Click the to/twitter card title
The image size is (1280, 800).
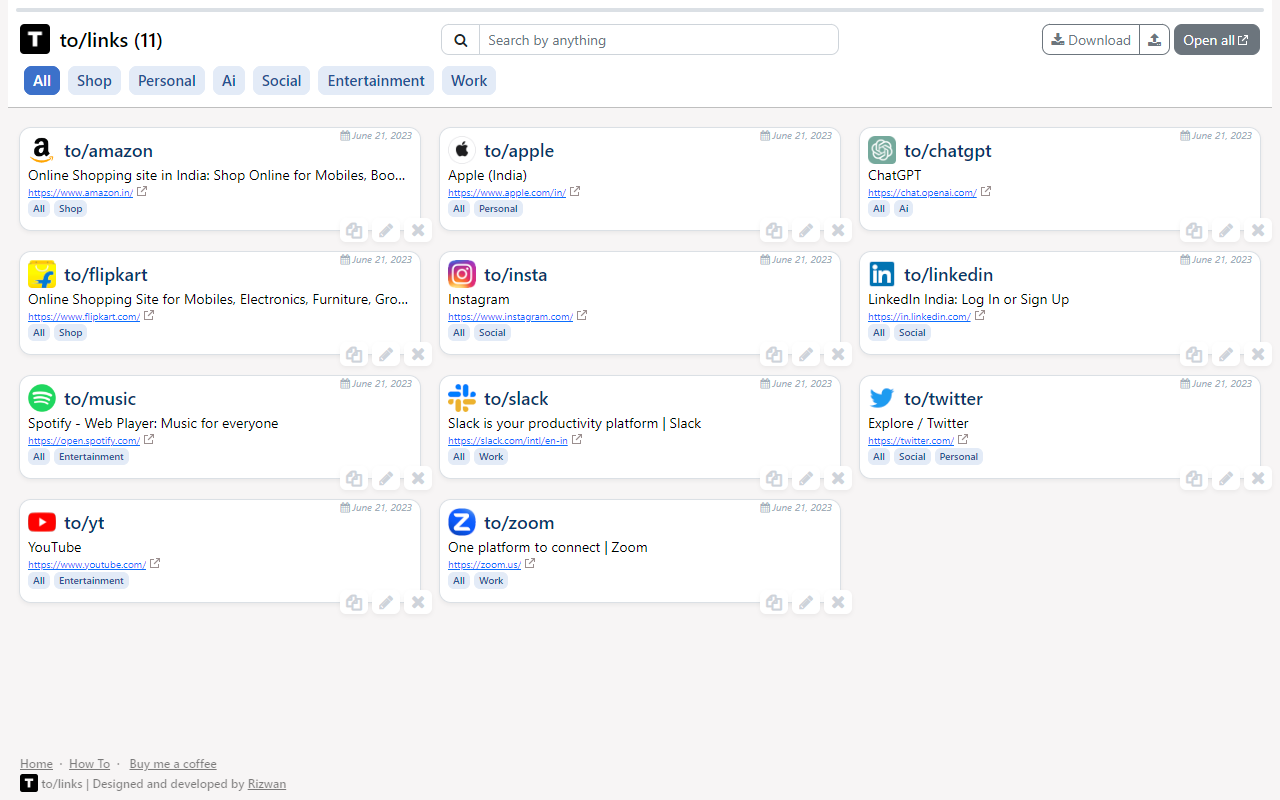(943, 399)
